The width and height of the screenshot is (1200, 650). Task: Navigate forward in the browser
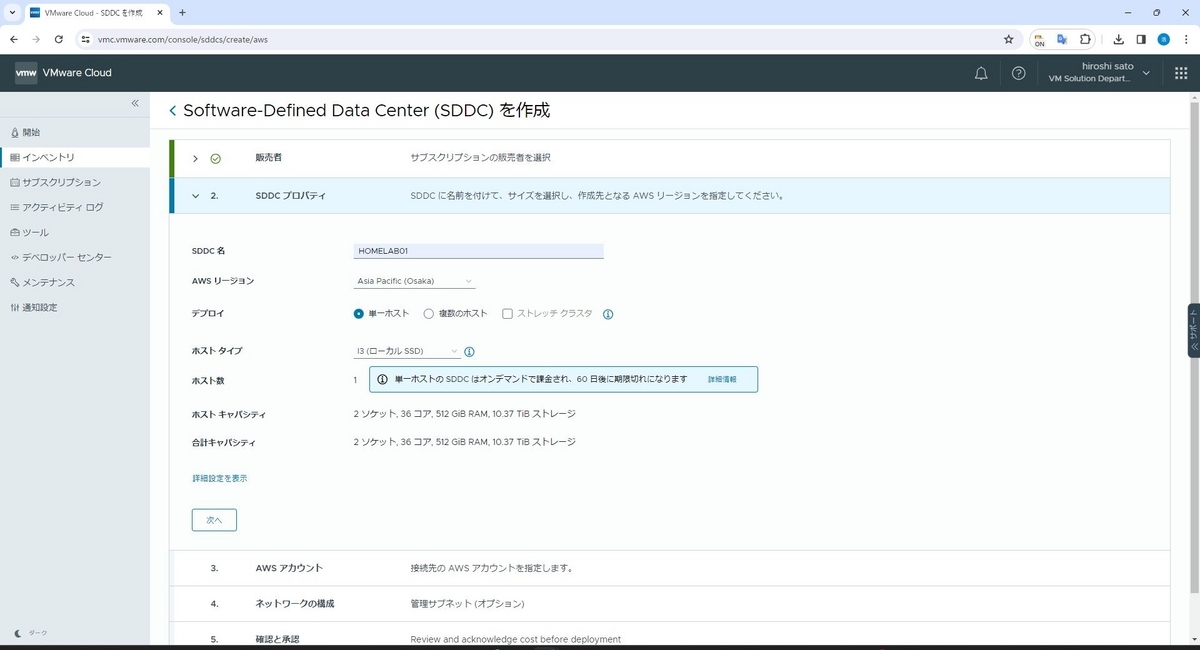click(x=36, y=39)
